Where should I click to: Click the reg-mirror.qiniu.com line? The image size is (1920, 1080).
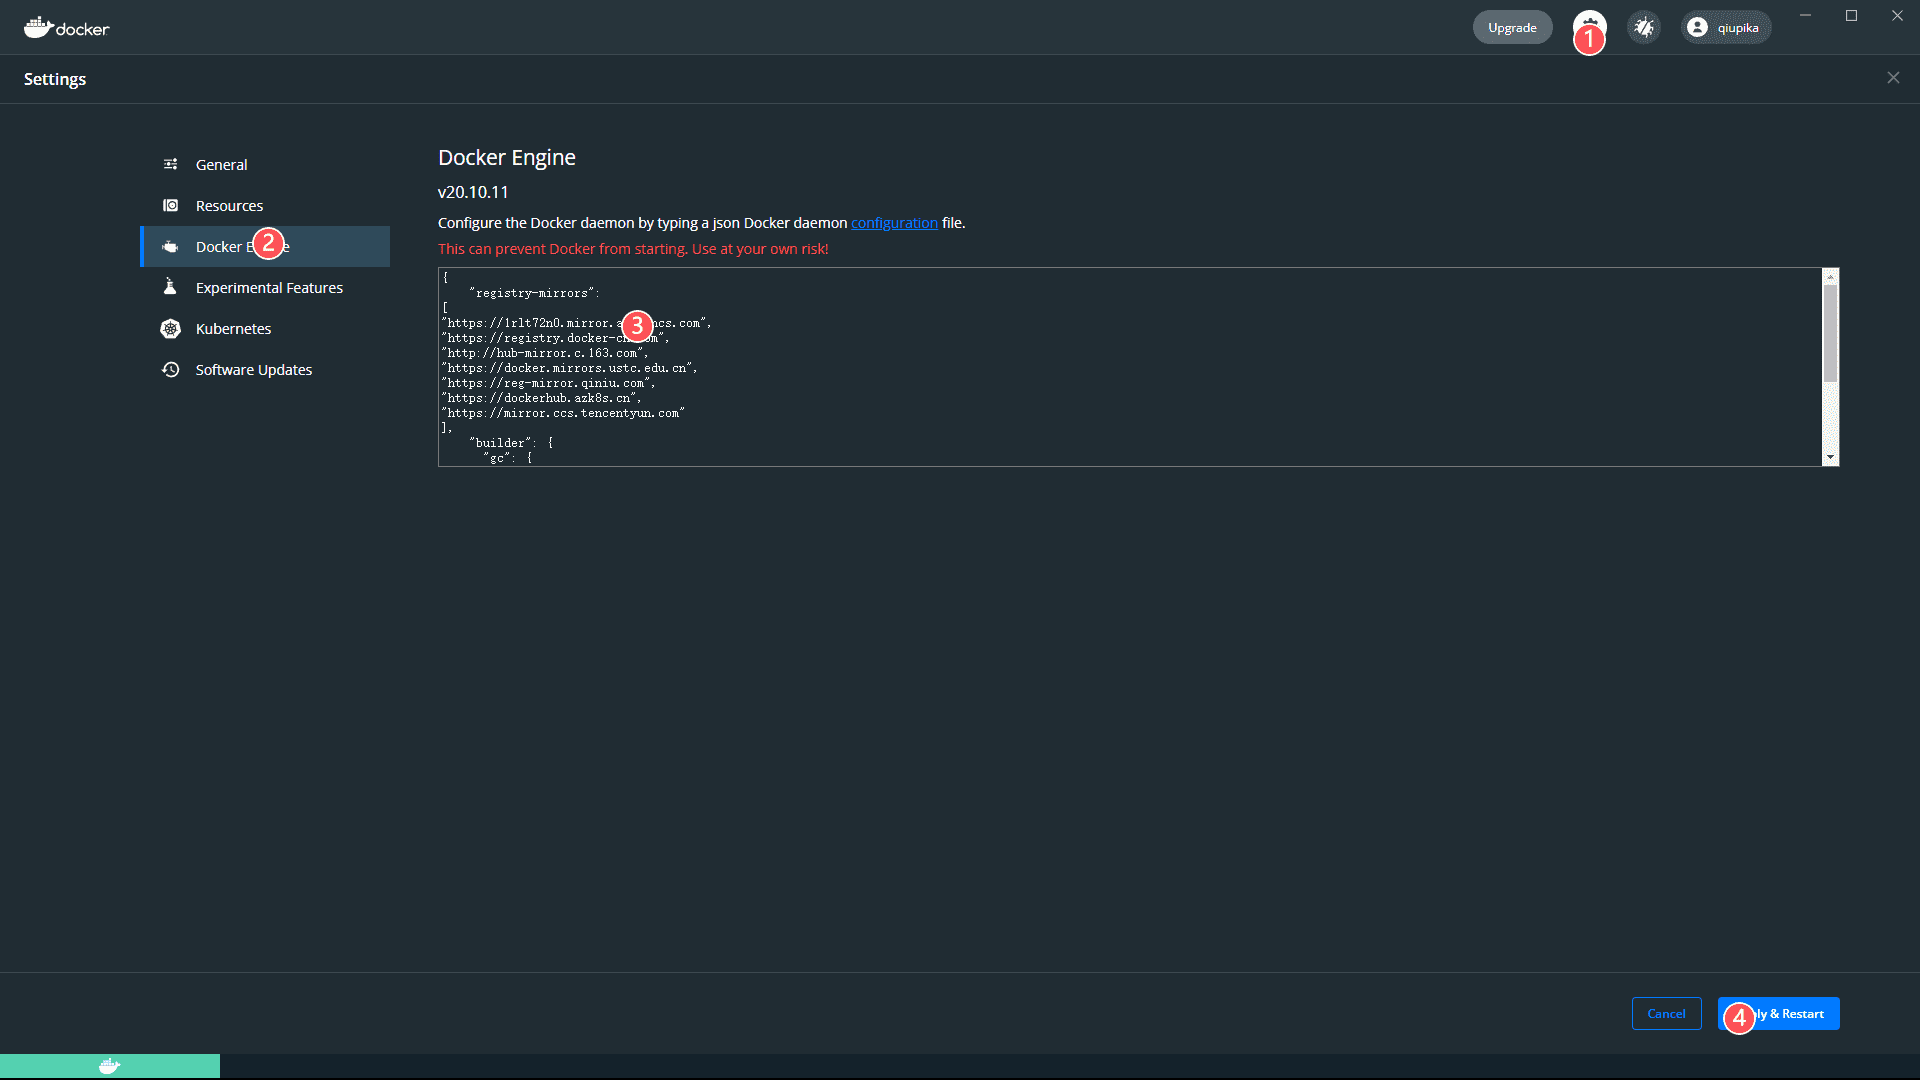point(548,383)
